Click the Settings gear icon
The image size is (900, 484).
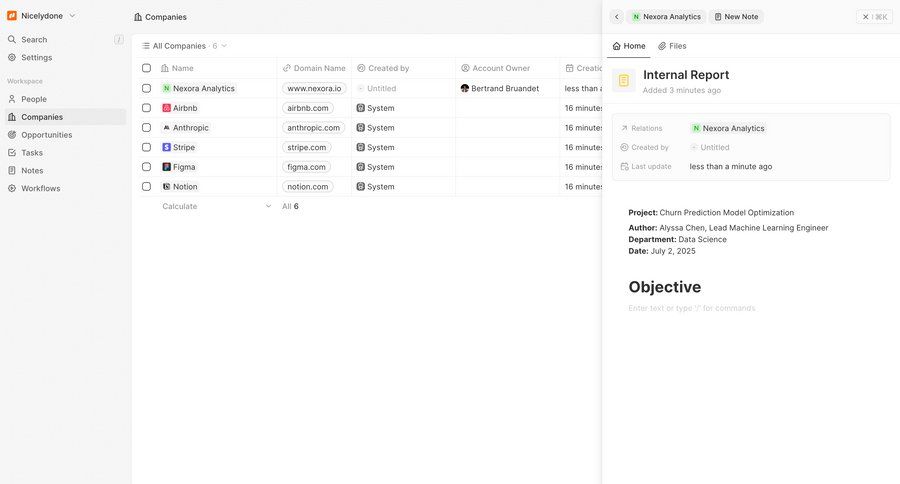point(12,57)
